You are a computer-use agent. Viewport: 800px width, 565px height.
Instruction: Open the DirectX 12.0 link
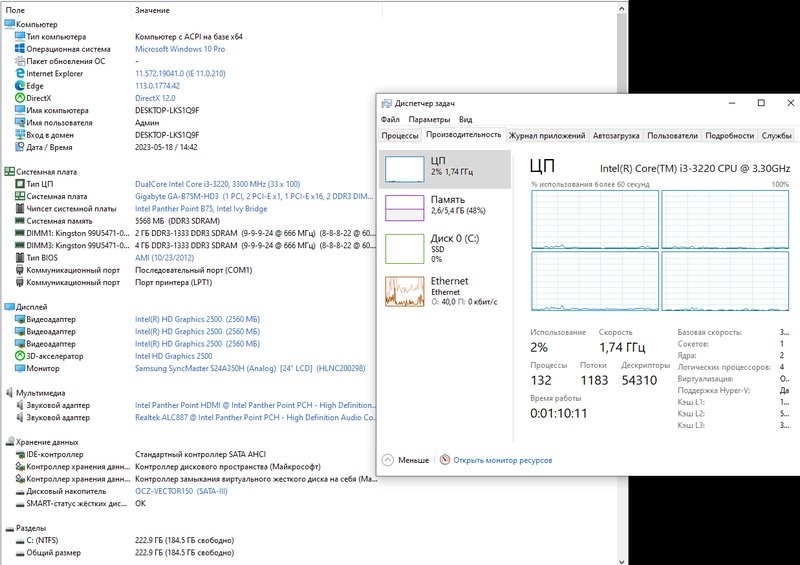tap(155, 98)
